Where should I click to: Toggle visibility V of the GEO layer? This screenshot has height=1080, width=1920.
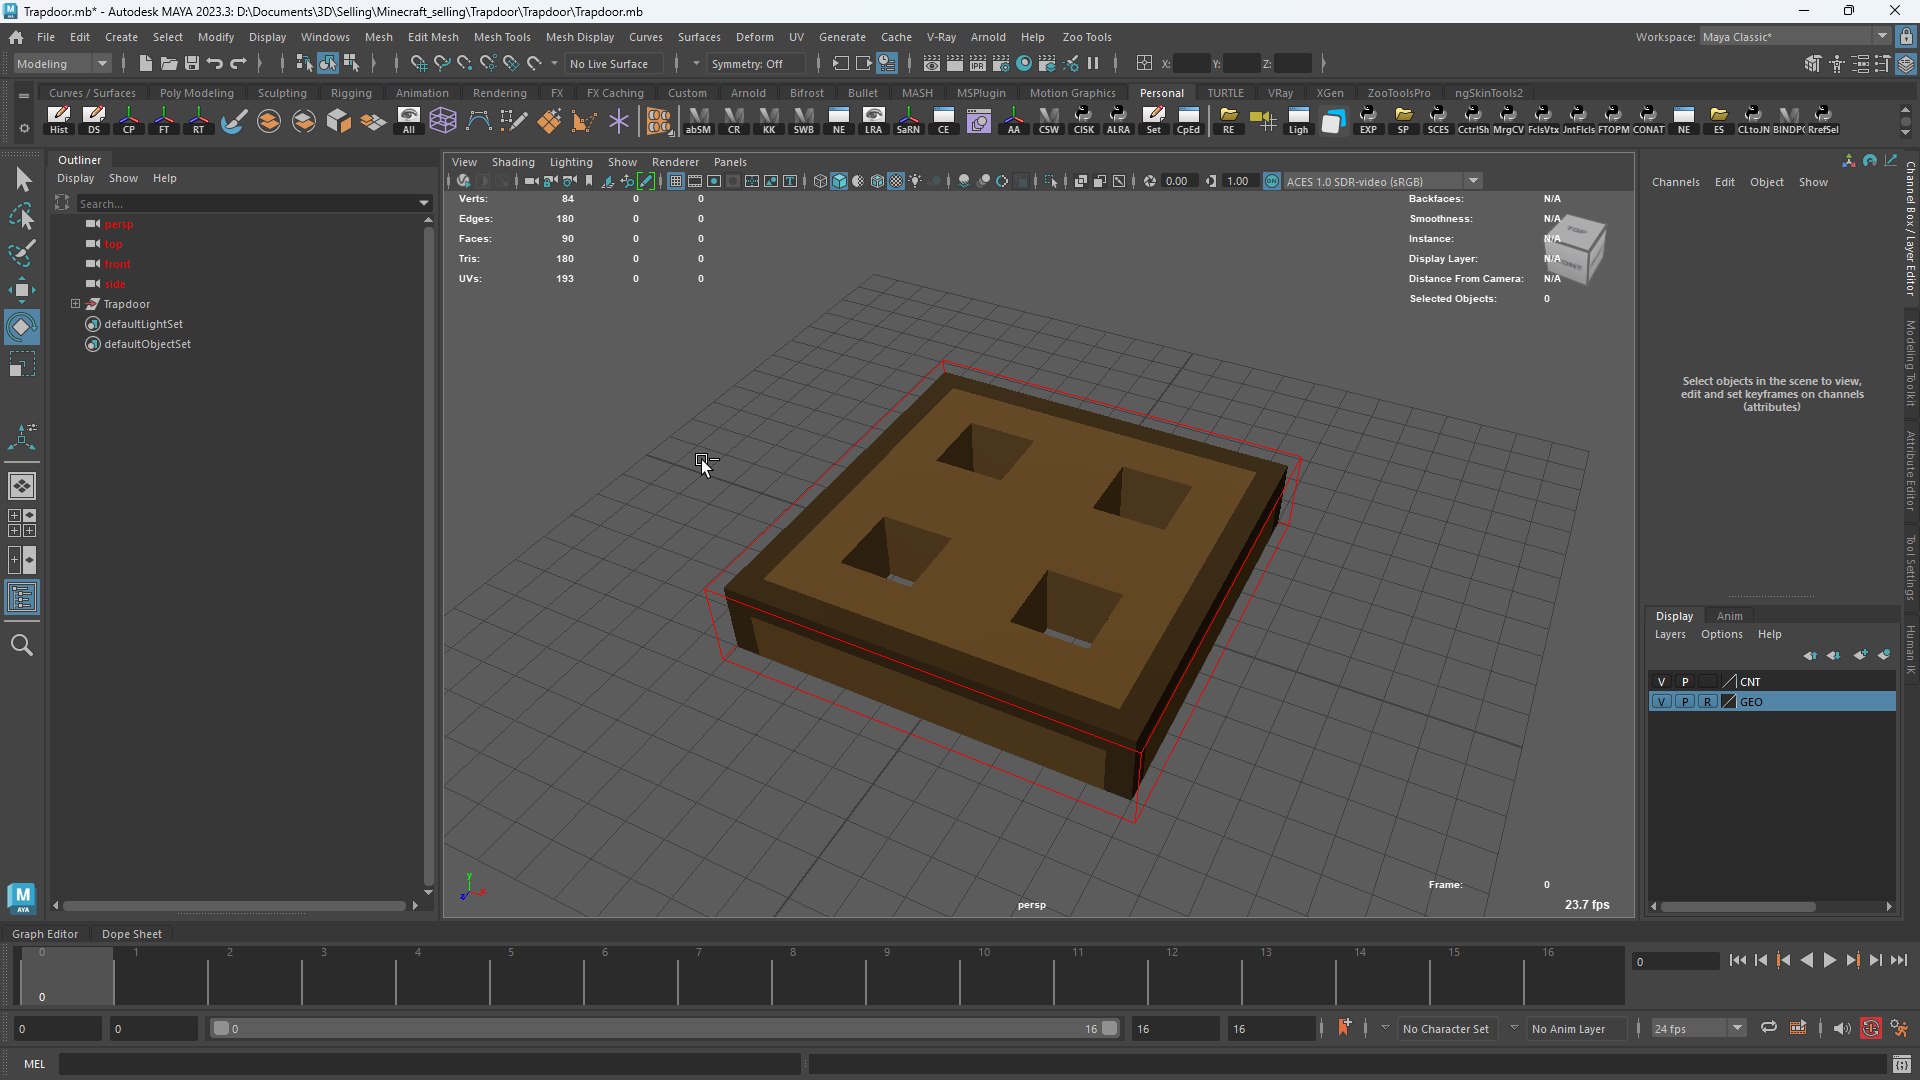tap(1662, 702)
